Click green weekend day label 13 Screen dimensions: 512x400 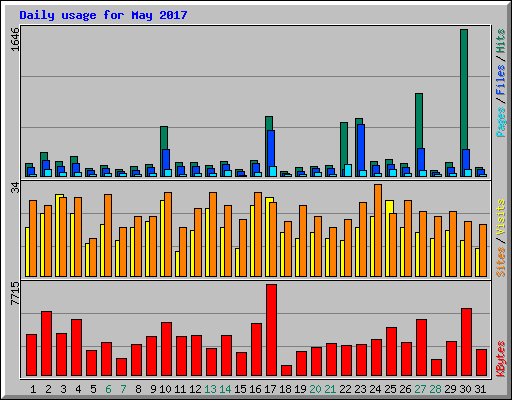[x=210, y=389]
